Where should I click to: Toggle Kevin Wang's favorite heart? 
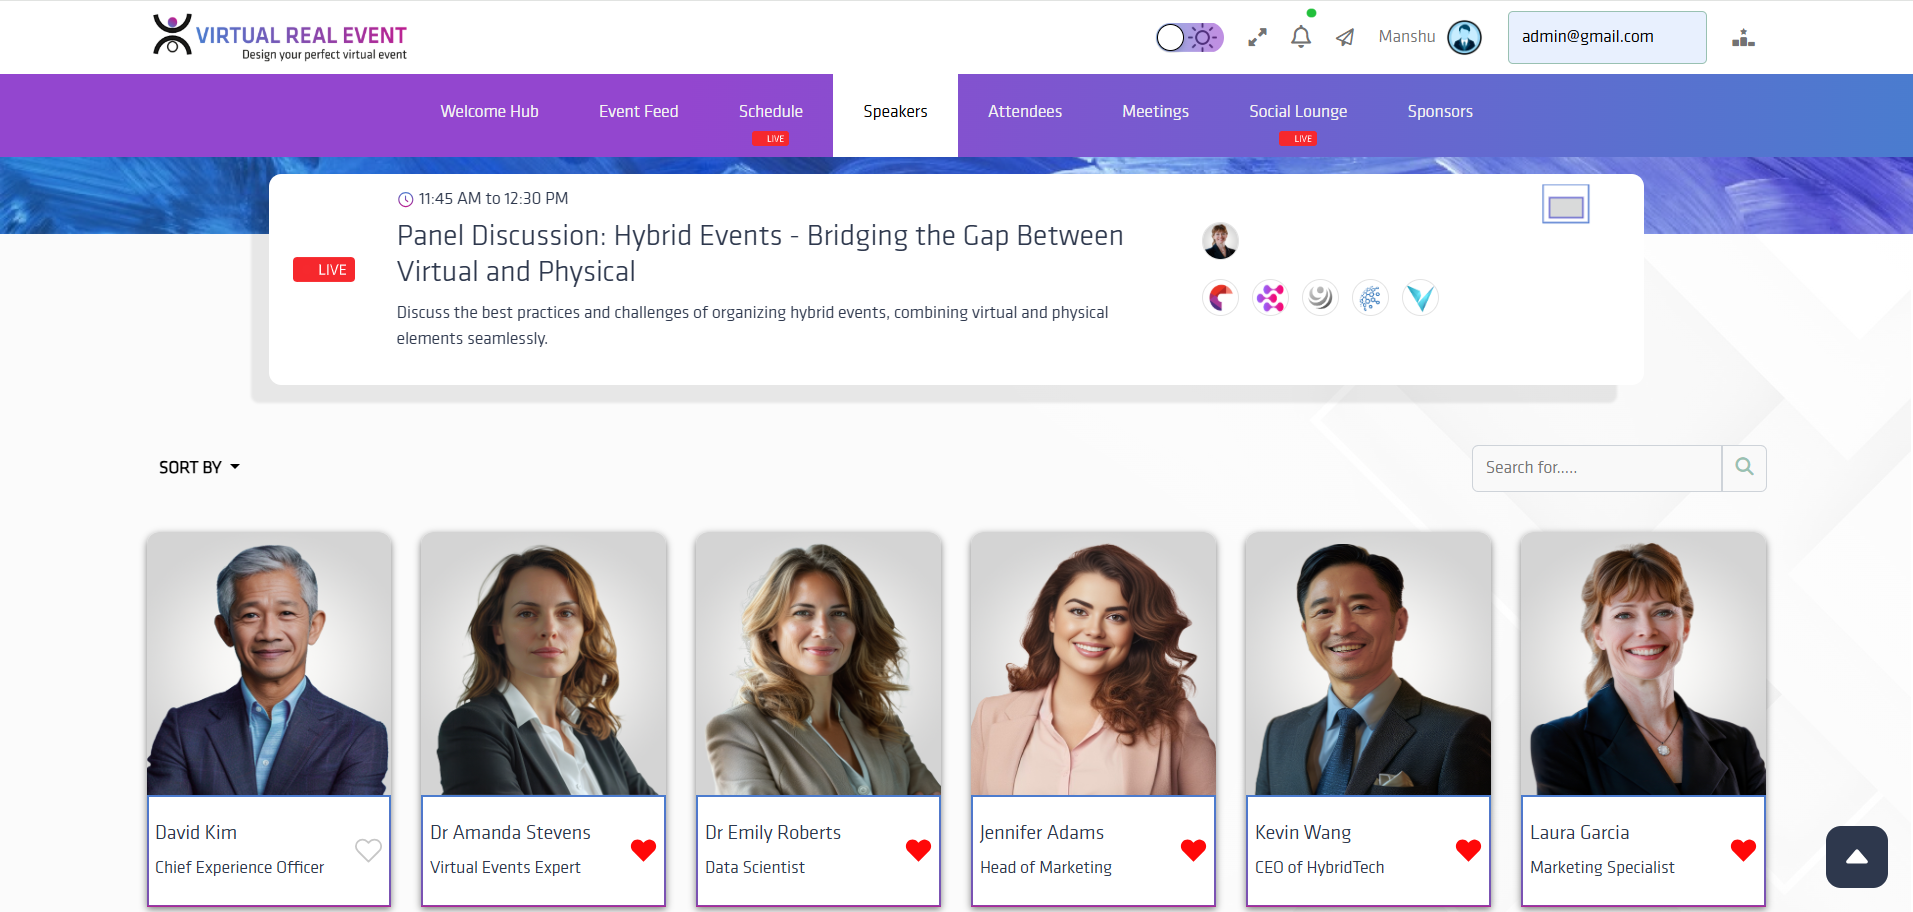coord(1468,850)
